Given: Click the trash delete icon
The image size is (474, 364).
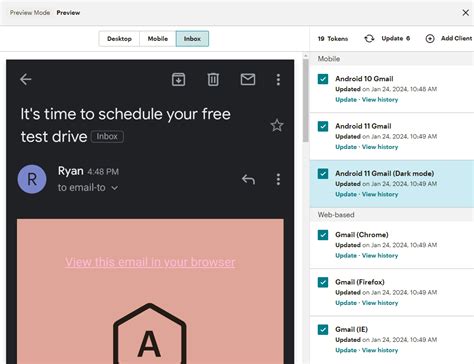Looking at the screenshot, I should coord(213,79).
